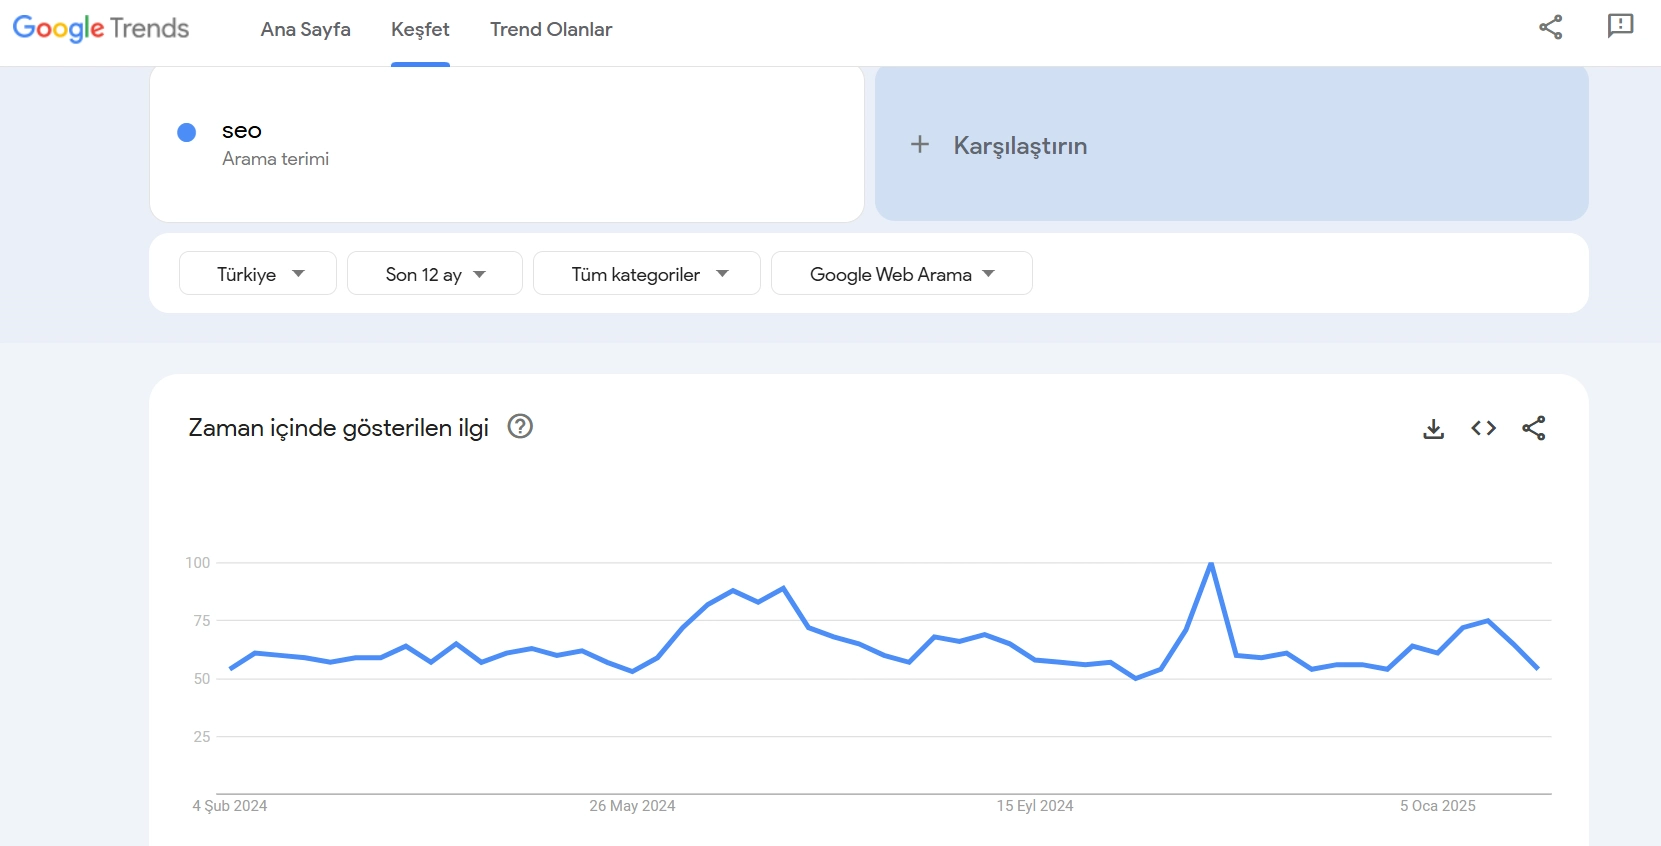
Task: Edit the seo search term field
Action: 507,144
